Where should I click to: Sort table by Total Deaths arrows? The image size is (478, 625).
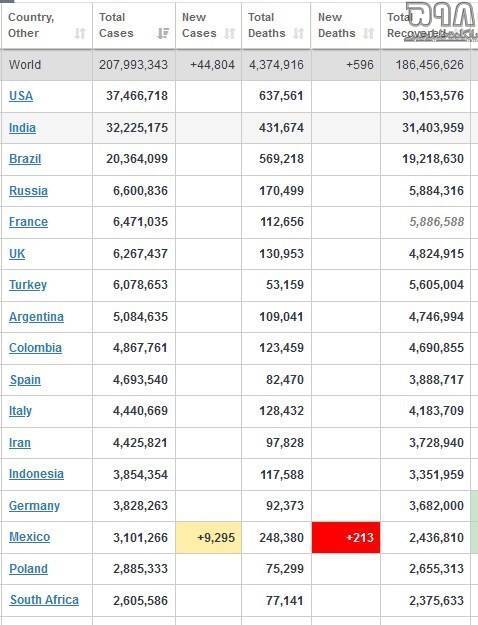tap(299, 33)
